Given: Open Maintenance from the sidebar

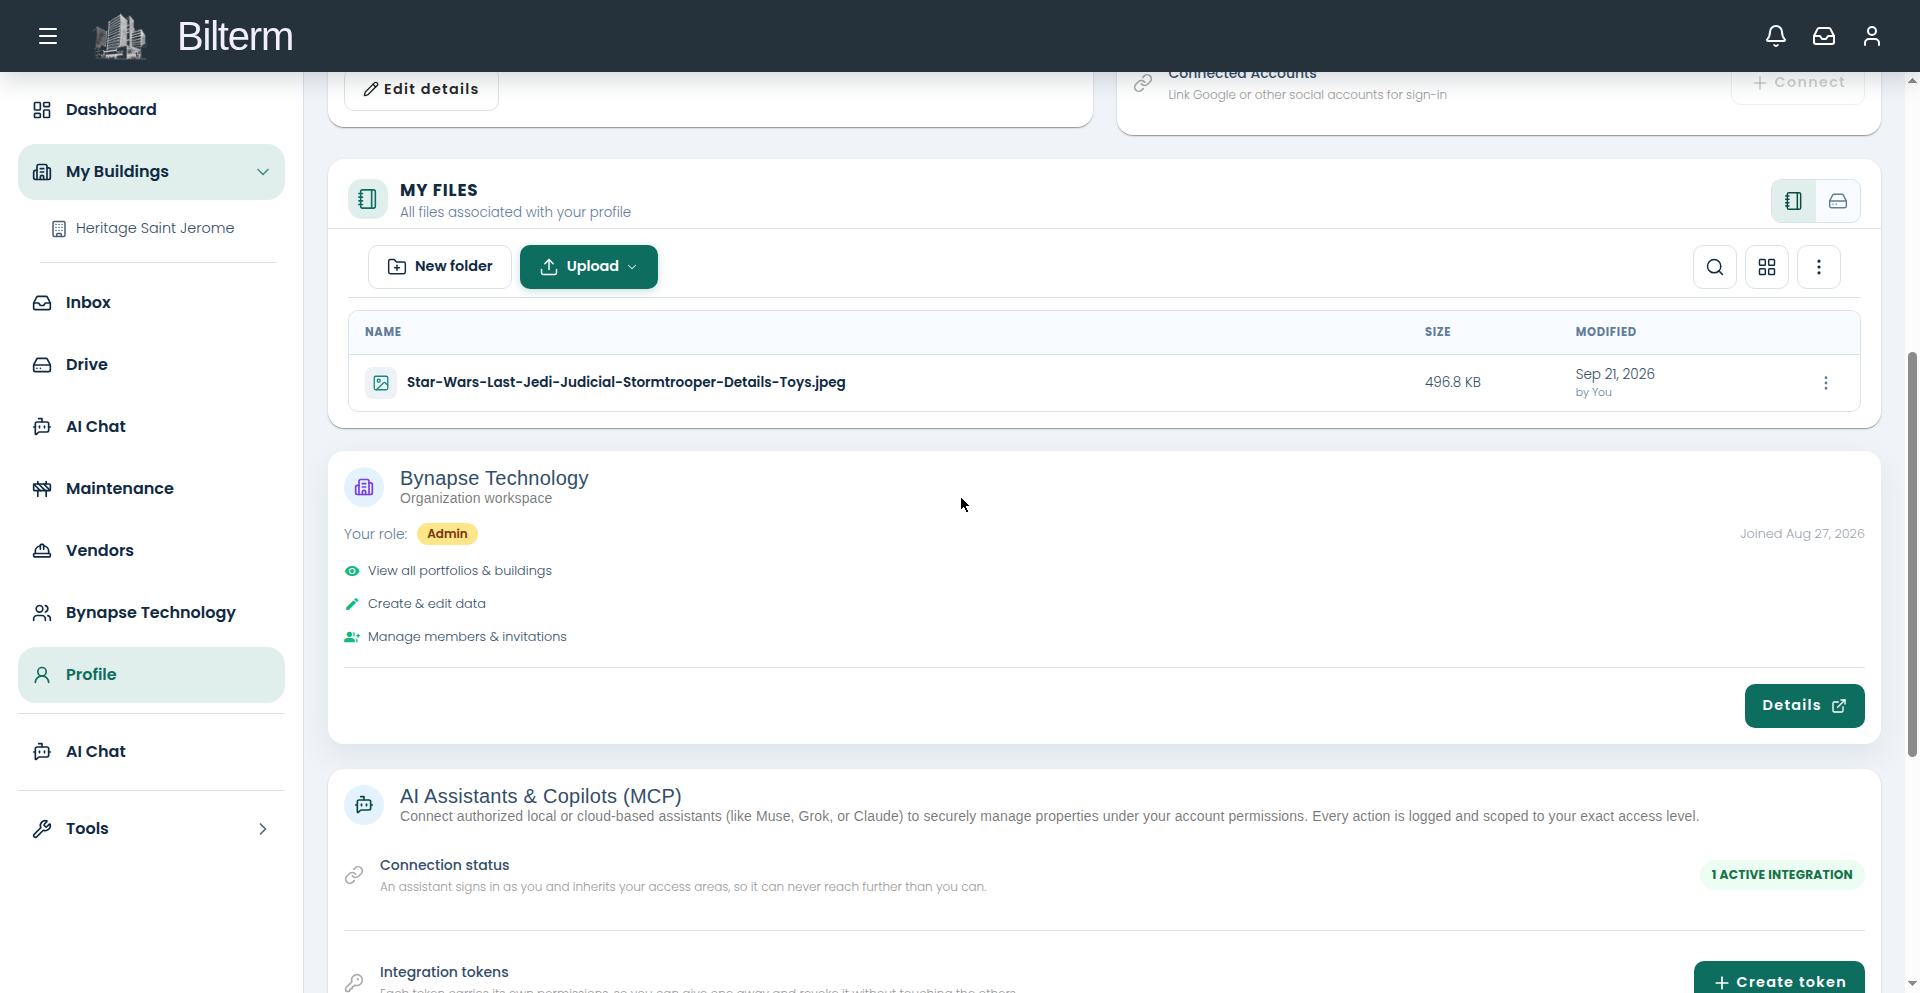Looking at the screenshot, I should click(151, 489).
